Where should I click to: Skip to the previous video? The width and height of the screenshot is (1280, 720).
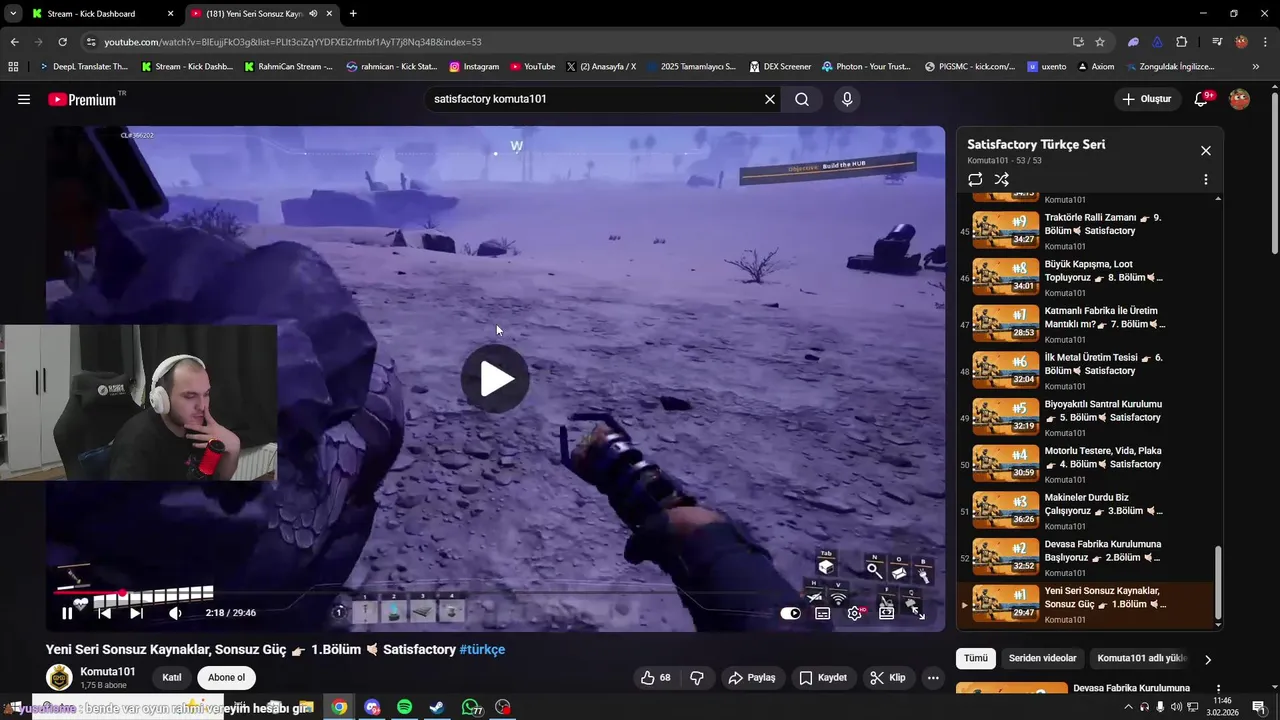pyautogui.click(x=104, y=613)
